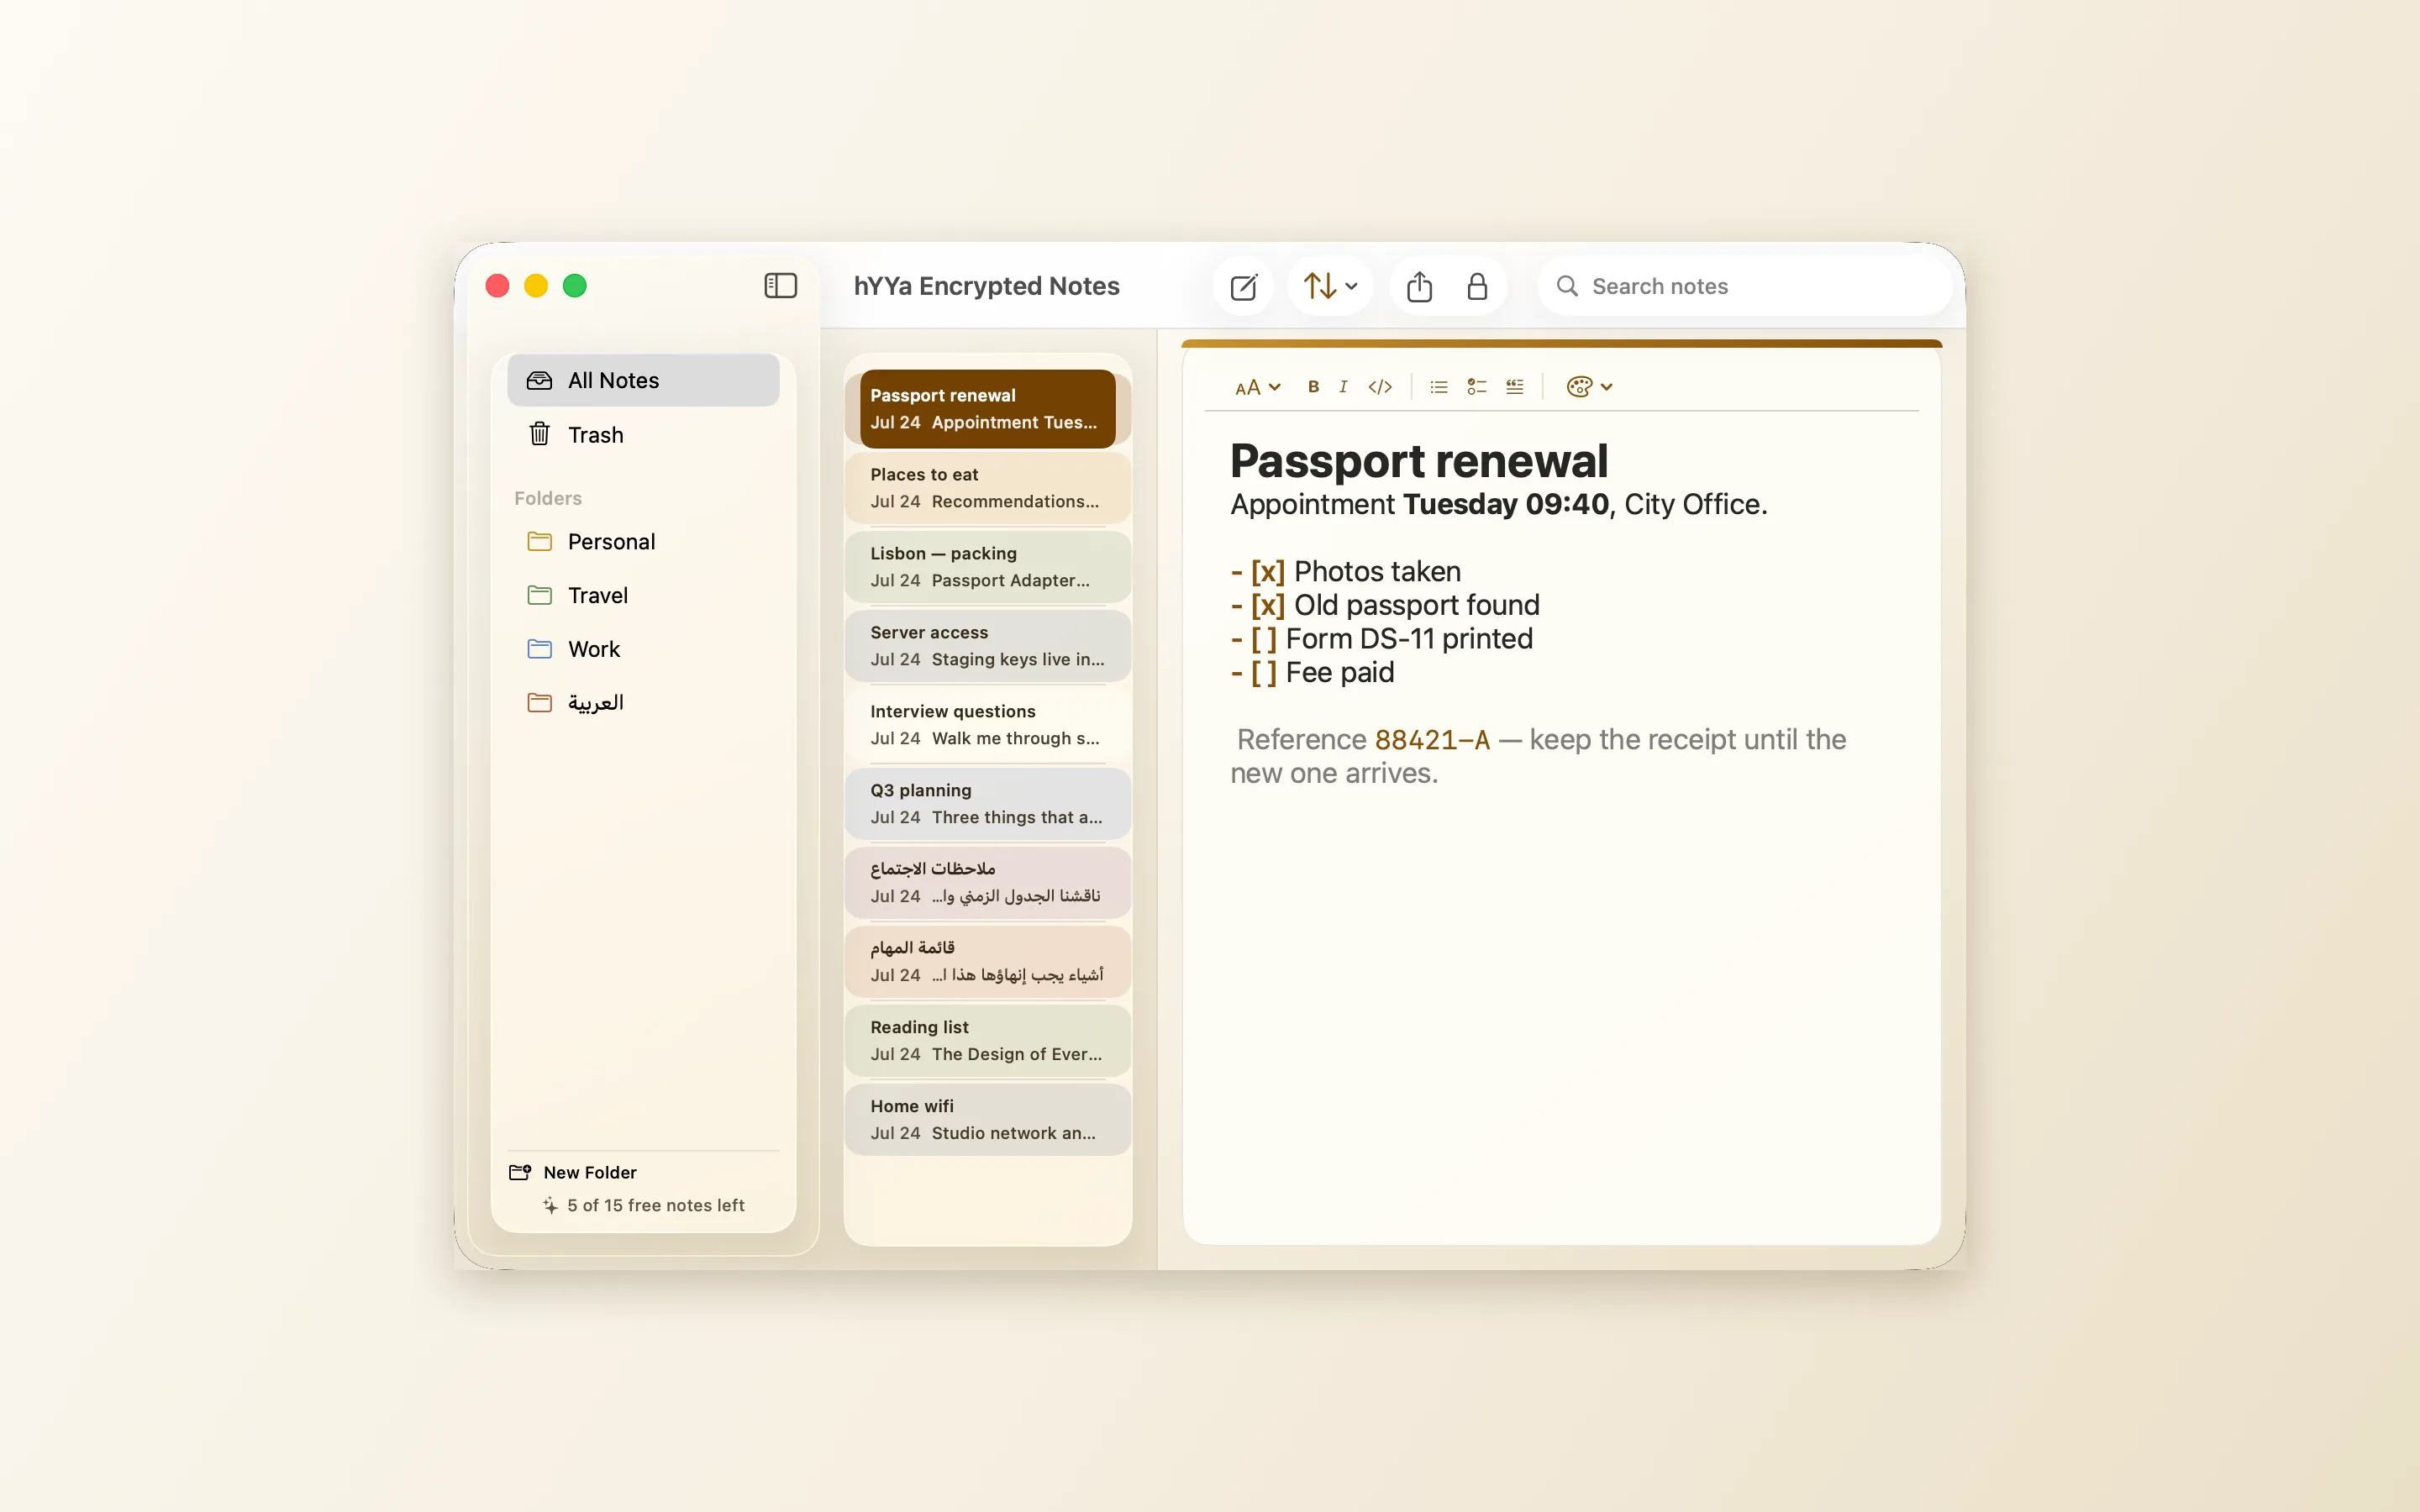Toggle the sidebar panel icon
Image resolution: width=2420 pixels, height=1512 pixels.
tap(780, 286)
